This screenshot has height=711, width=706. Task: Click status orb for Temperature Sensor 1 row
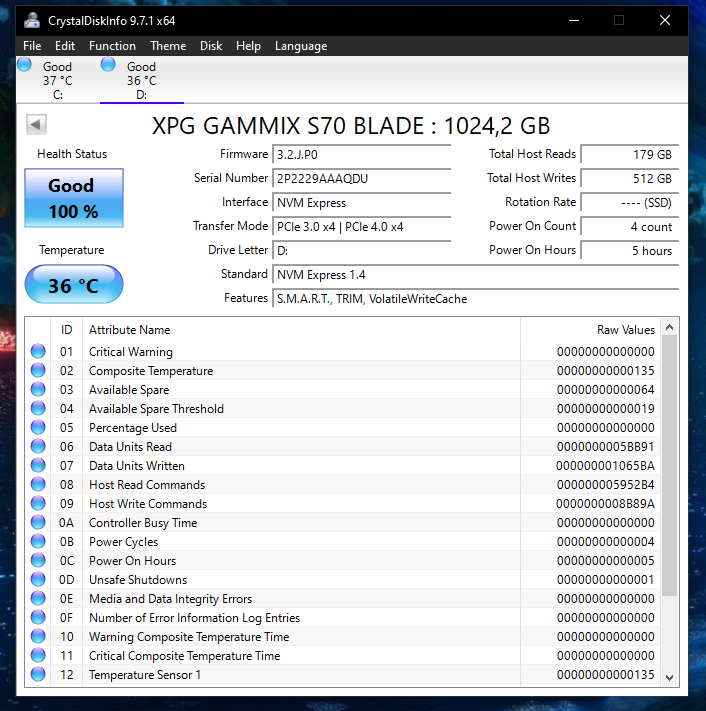[38, 674]
